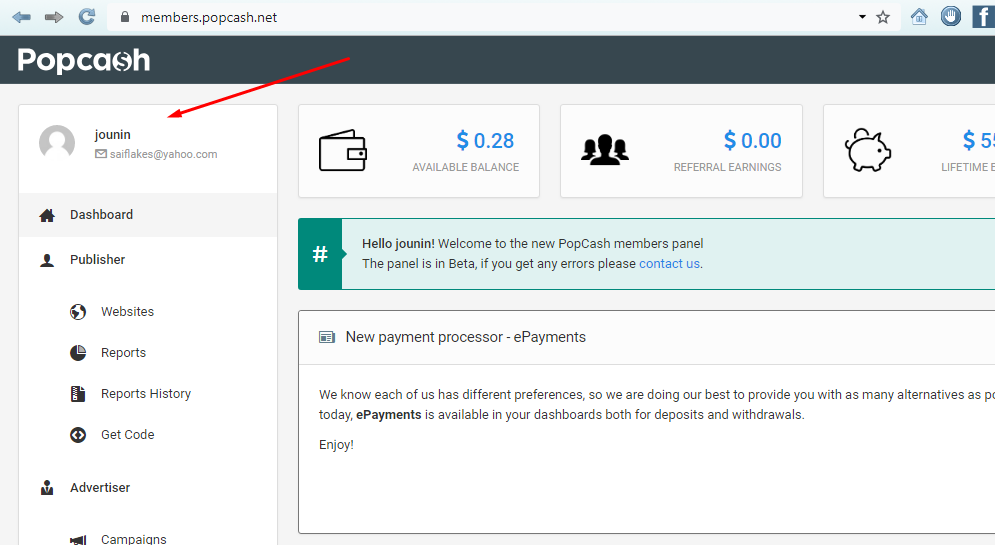The height and width of the screenshot is (545, 995).
Task: Click the AVAILABLE BALANCE label
Action: coord(466,167)
